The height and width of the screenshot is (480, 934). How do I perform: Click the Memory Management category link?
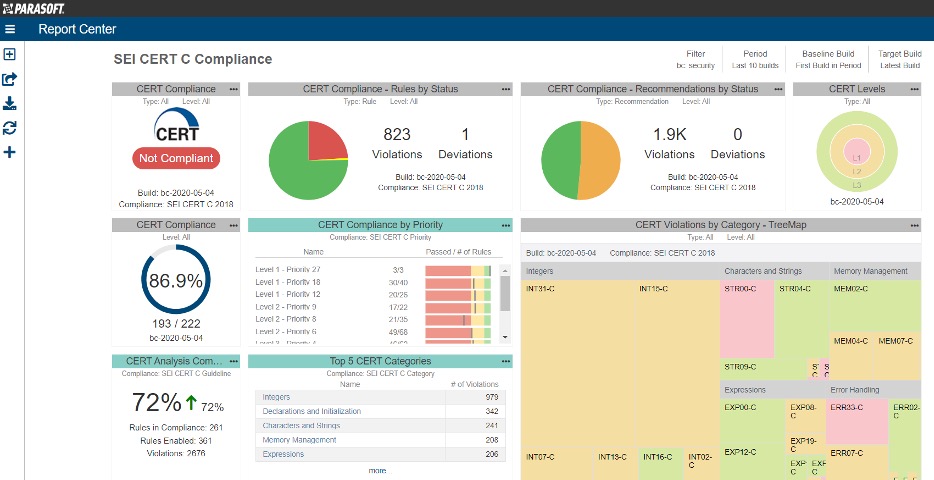[x=299, y=440]
